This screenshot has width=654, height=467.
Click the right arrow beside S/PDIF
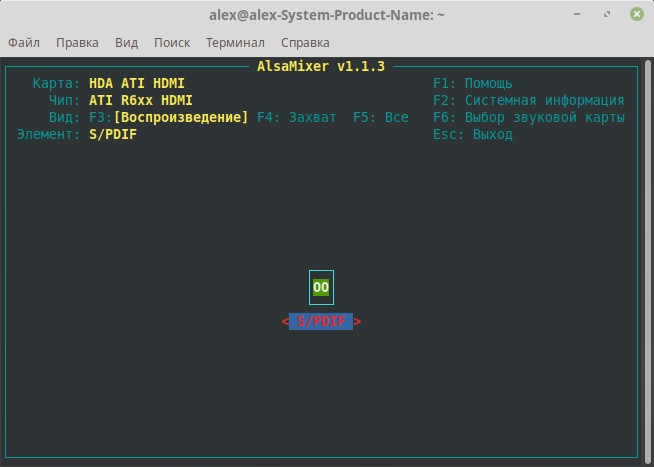(358, 322)
